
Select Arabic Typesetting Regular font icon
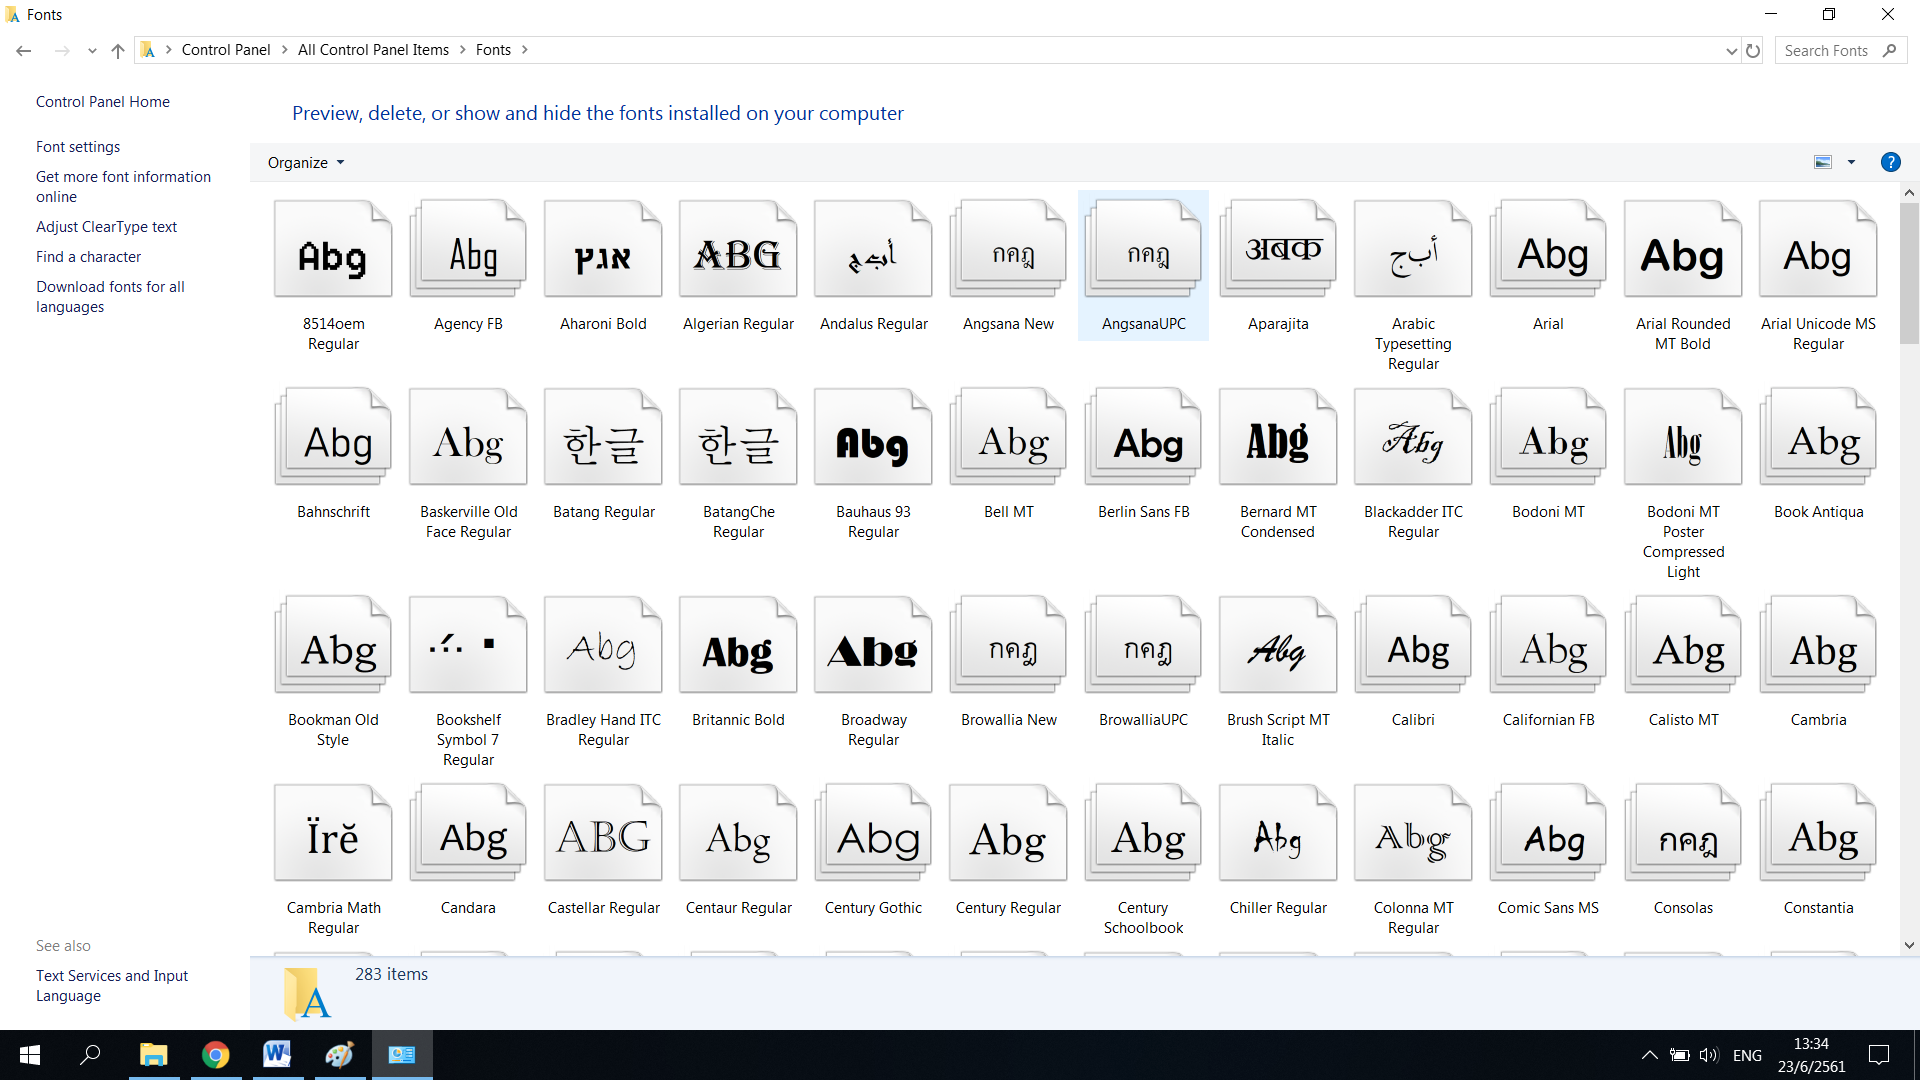coord(1413,249)
